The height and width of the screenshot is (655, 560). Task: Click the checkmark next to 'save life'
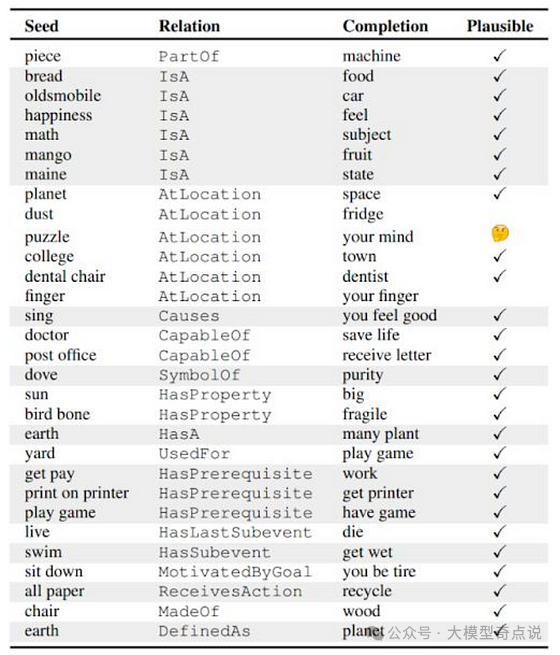(499, 335)
